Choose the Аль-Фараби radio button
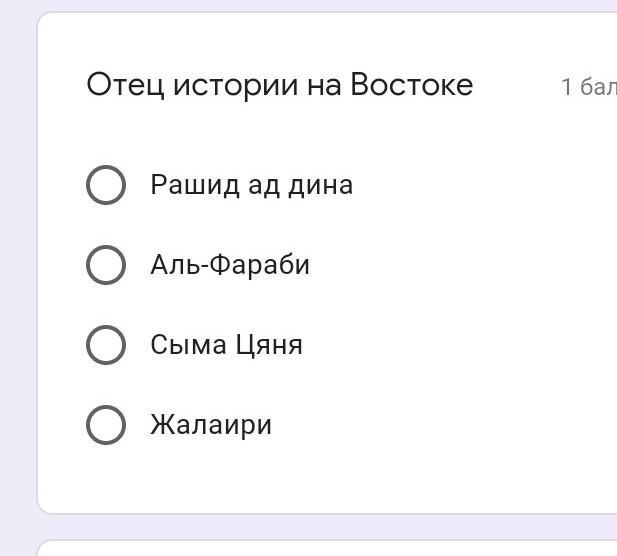This screenshot has height=556, width=617. (x=106, y=265)
